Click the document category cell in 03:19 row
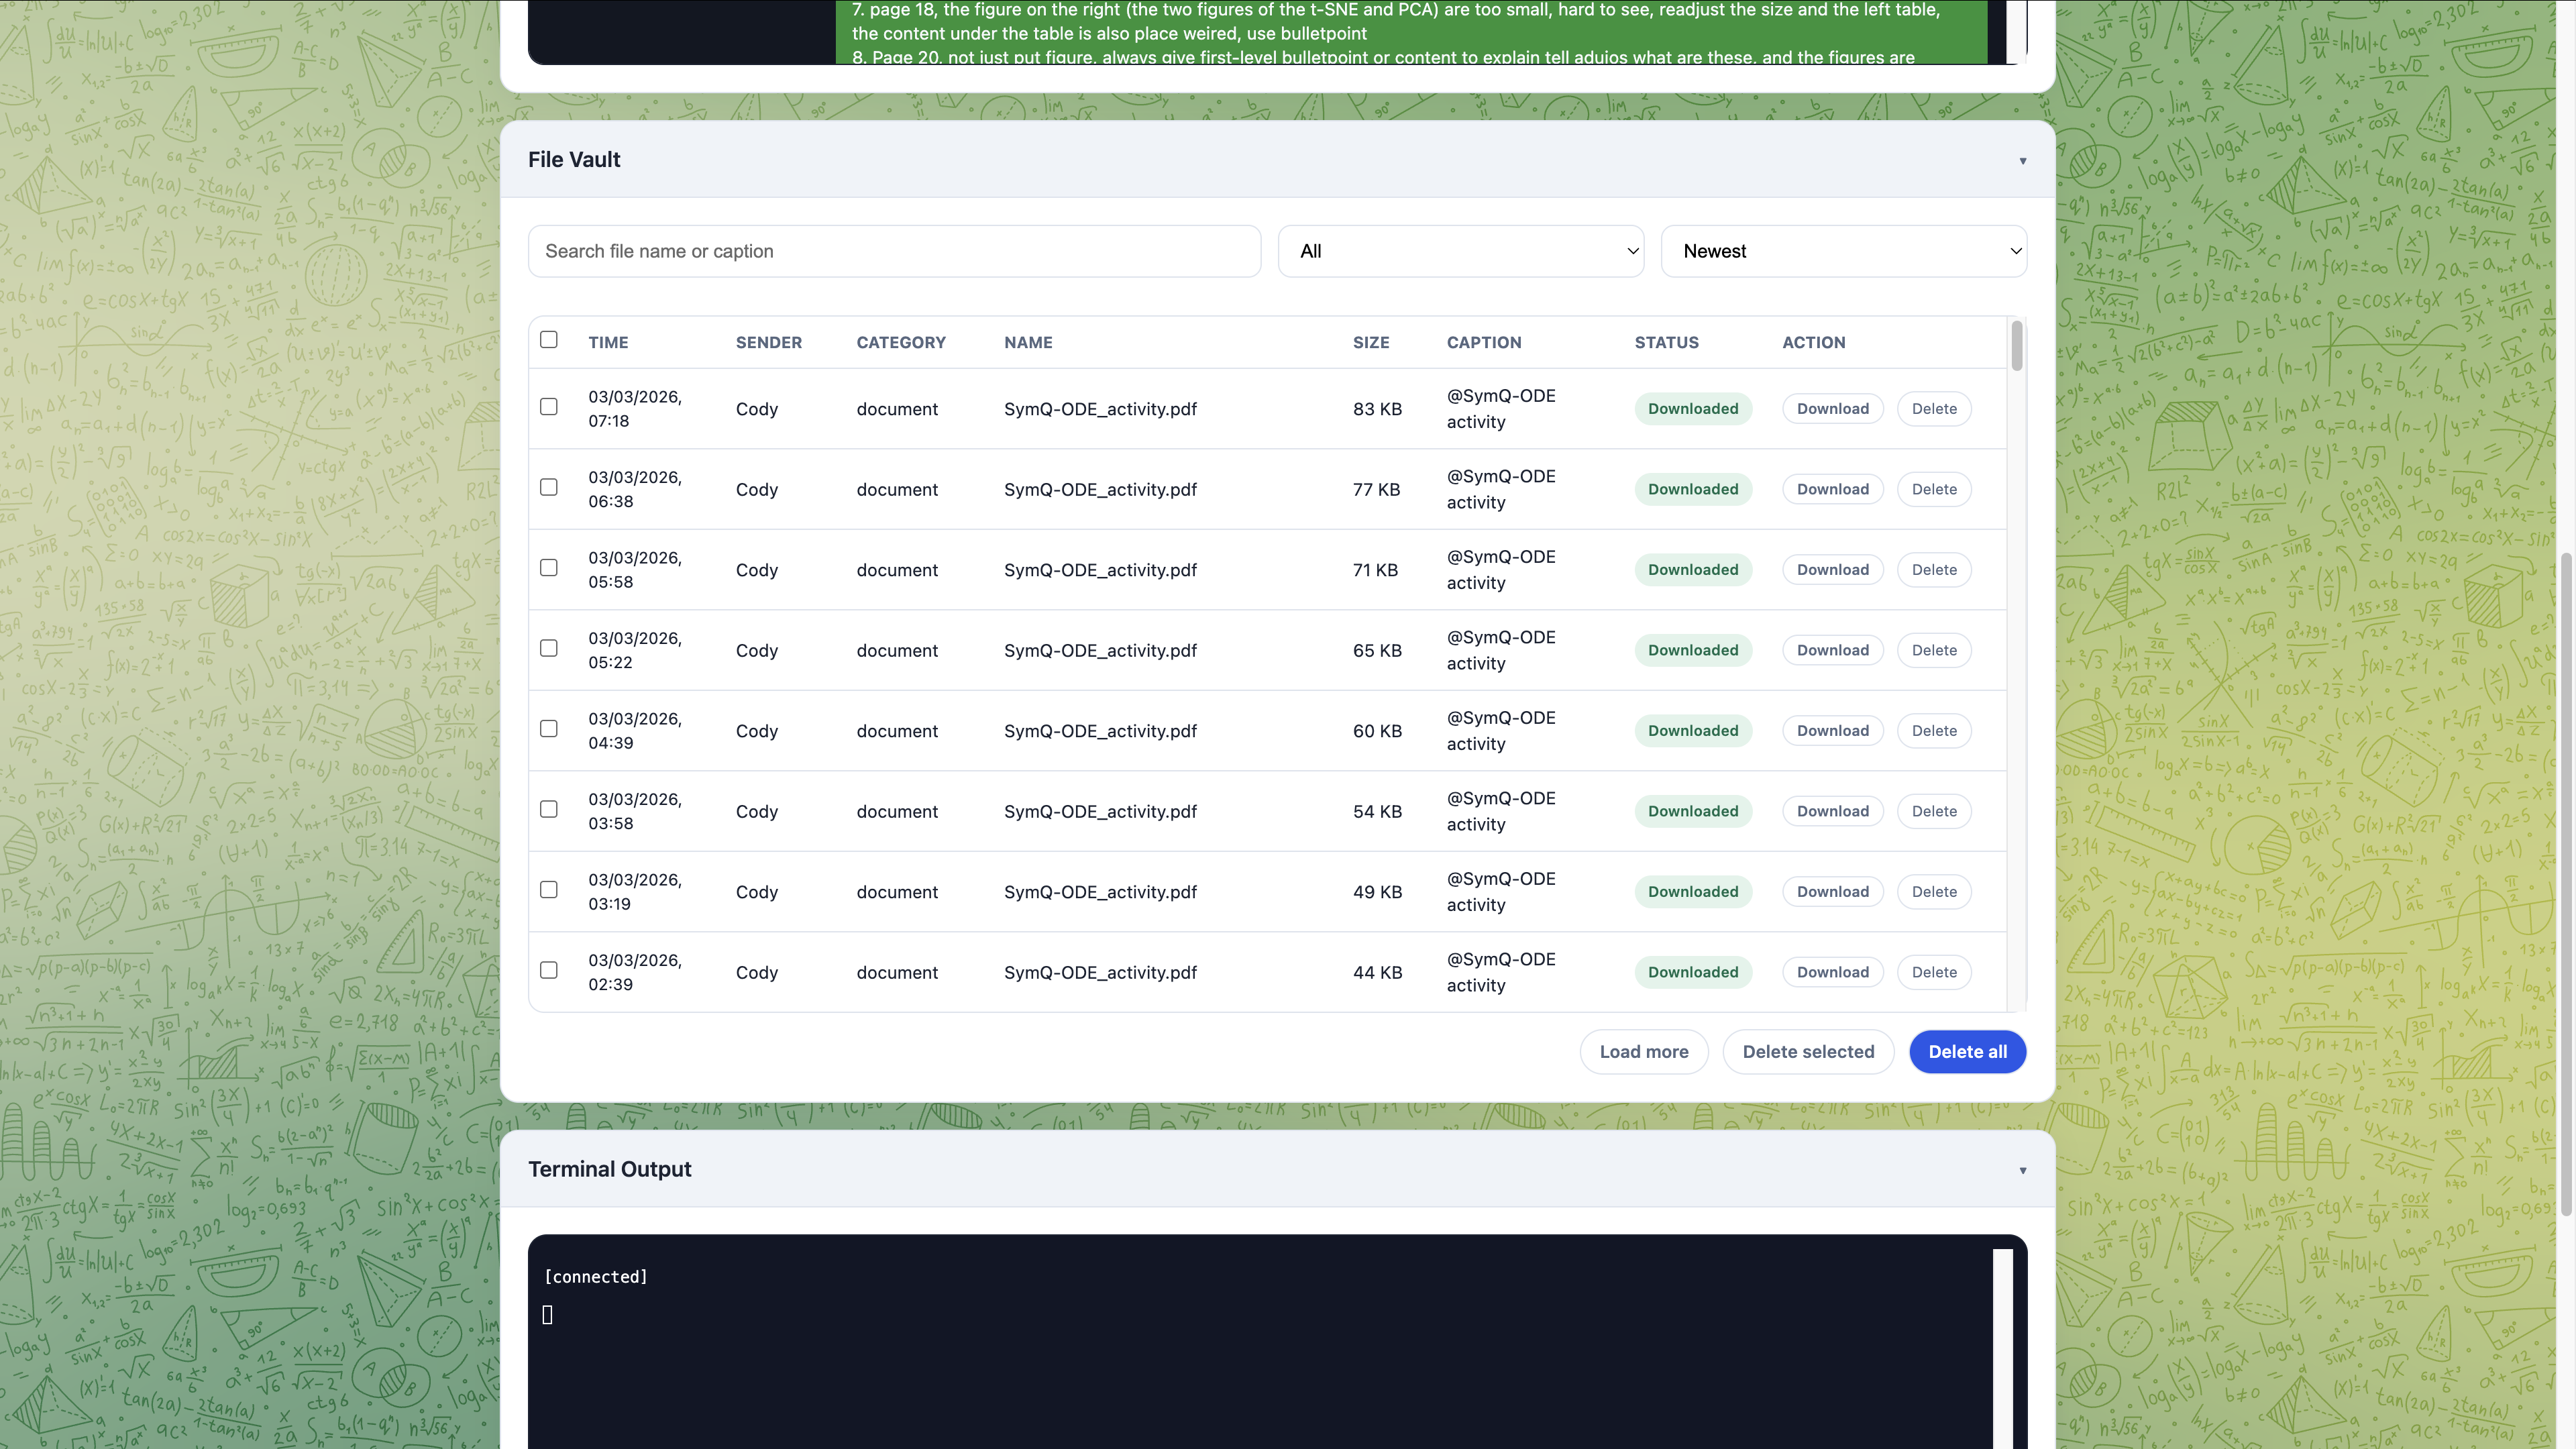This screenshot has width=2576, height=1449. [896, 892]
